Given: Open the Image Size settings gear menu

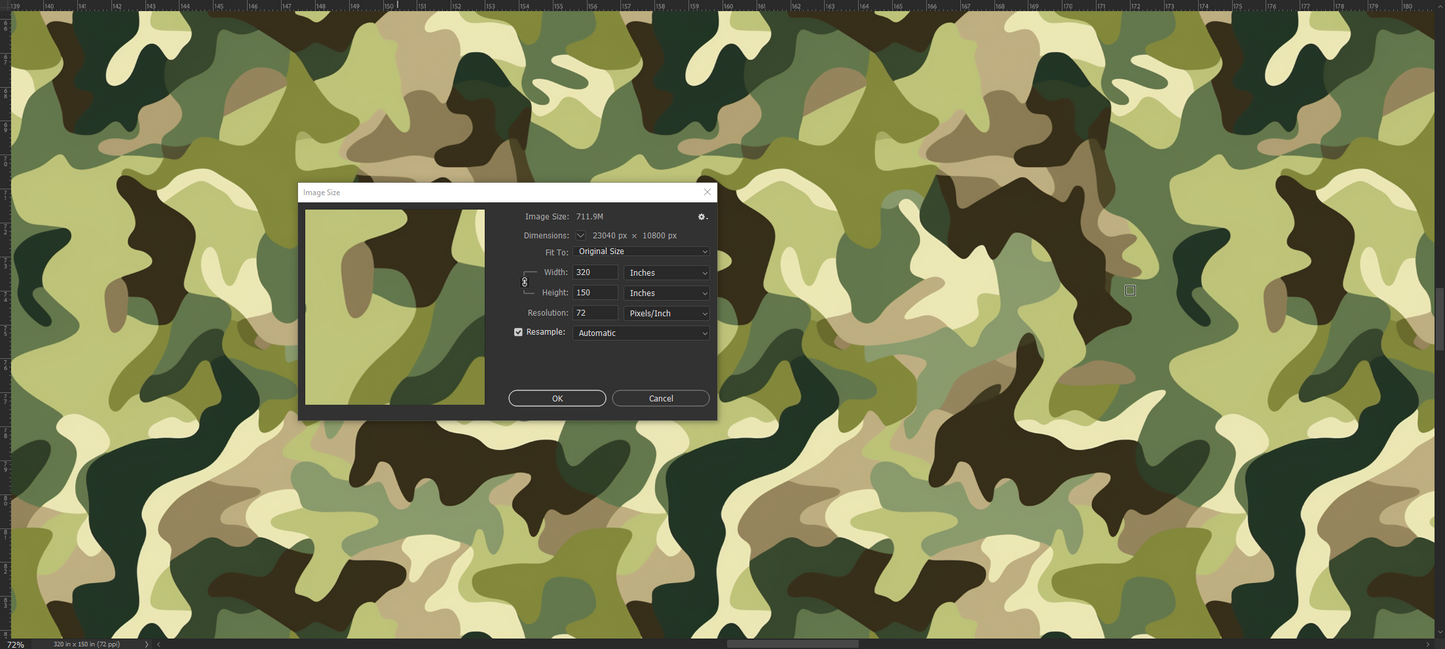Looking at the screenshot, I should pos(701,216).
